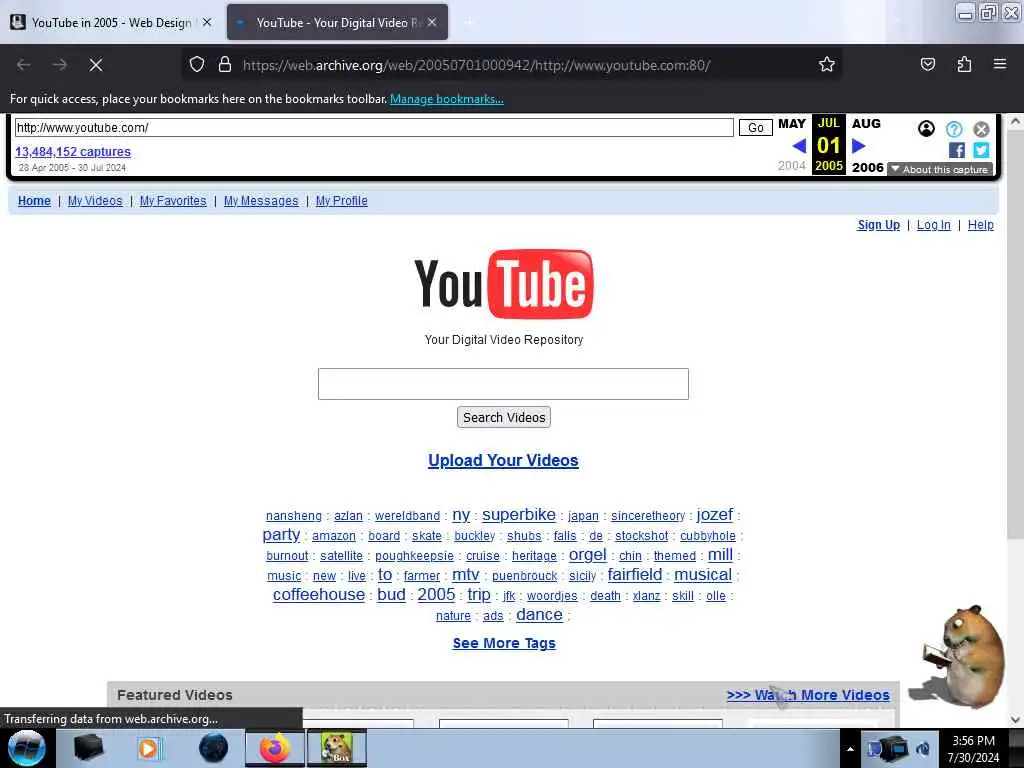1024x768 pixels.
Task: Open the Wayback Machine help question icon
Action: tap(954, 129)
